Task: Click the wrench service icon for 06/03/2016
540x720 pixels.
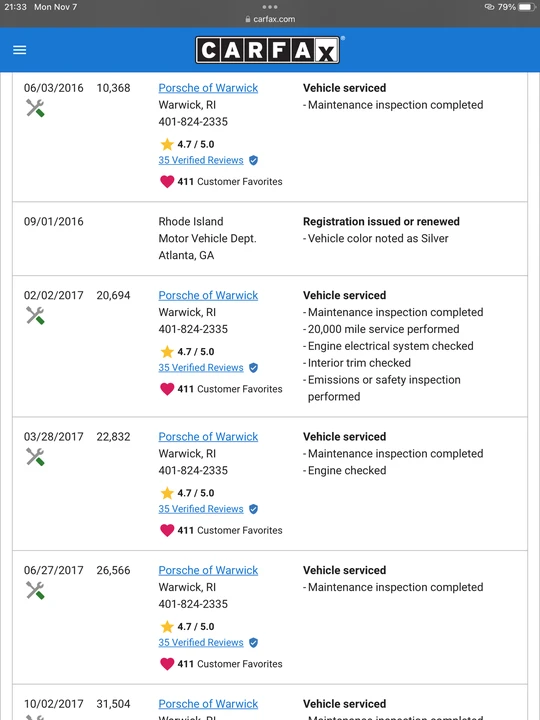Action: (x=35, y=108)
